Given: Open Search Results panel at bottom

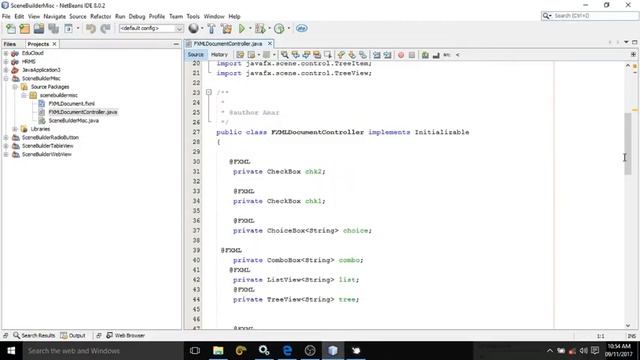Looking at the screenshot, I should tap(34, 336).
